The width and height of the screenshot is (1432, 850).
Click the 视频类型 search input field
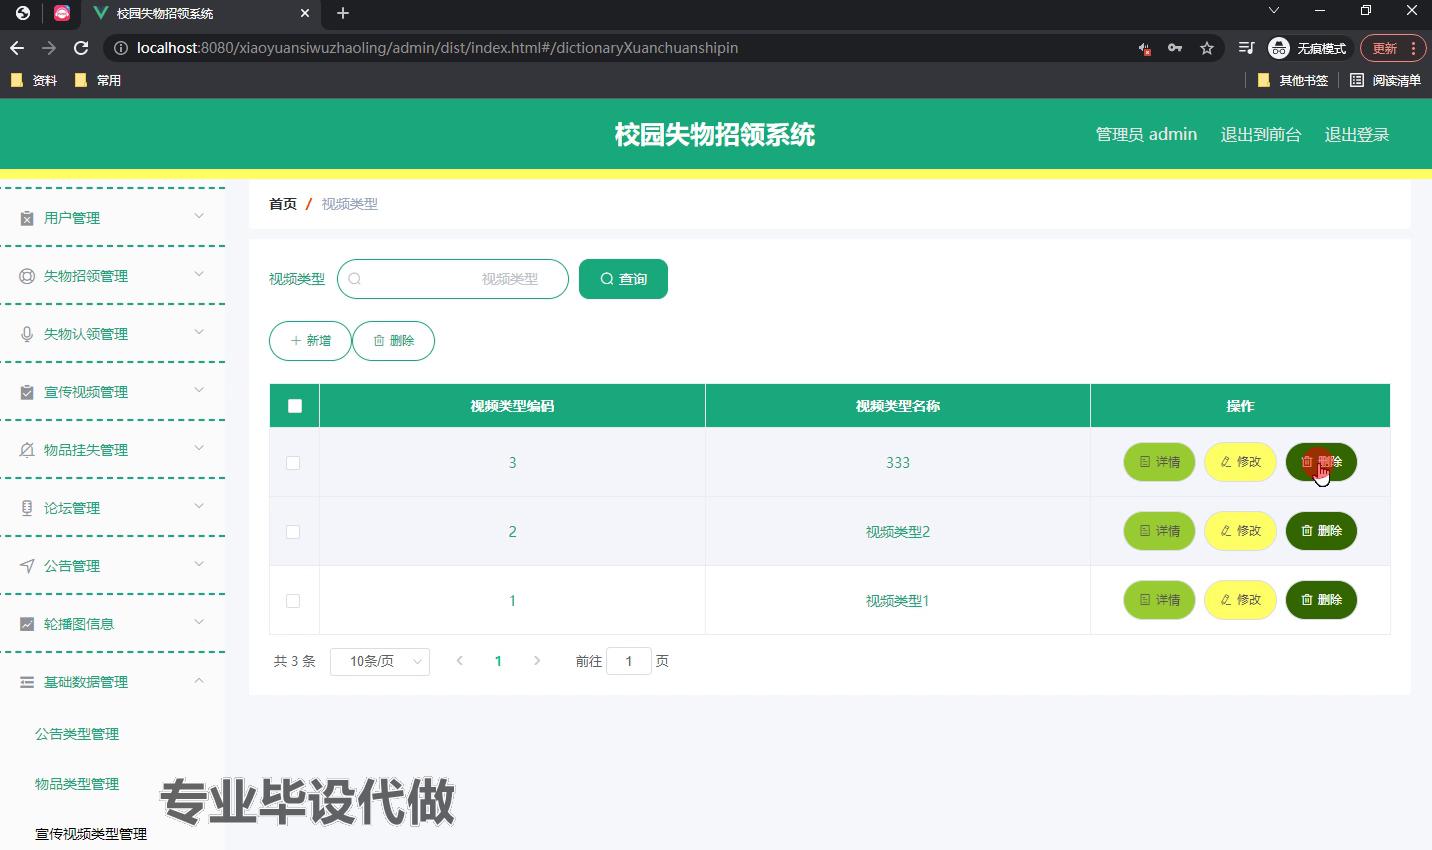click(x=453, y=279)
